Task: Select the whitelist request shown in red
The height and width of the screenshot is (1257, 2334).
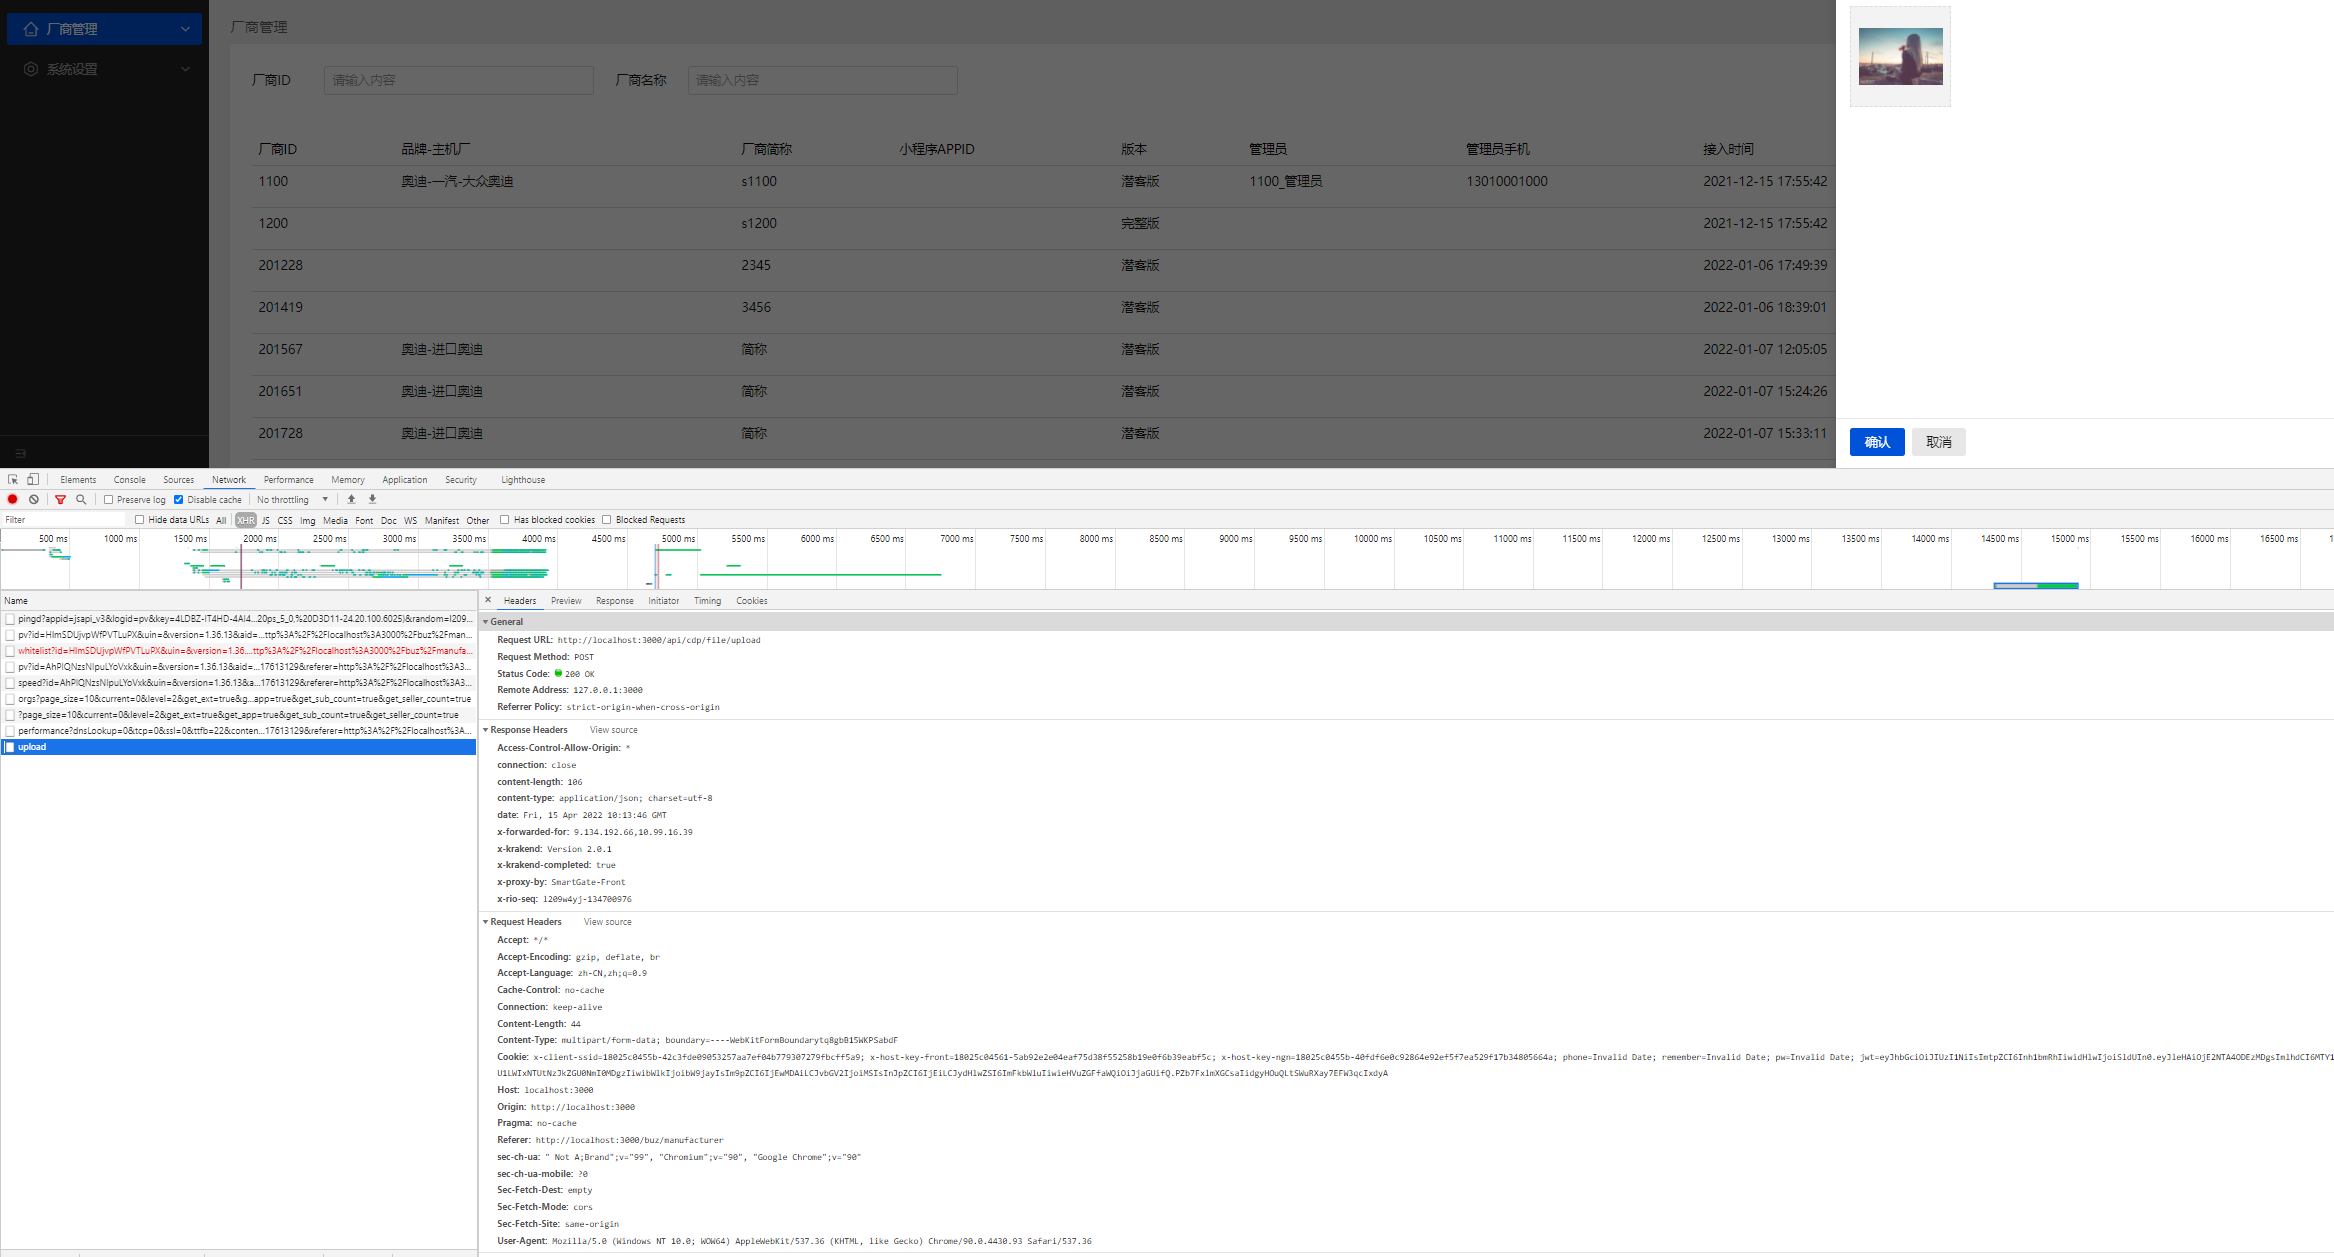Action: 239,651
